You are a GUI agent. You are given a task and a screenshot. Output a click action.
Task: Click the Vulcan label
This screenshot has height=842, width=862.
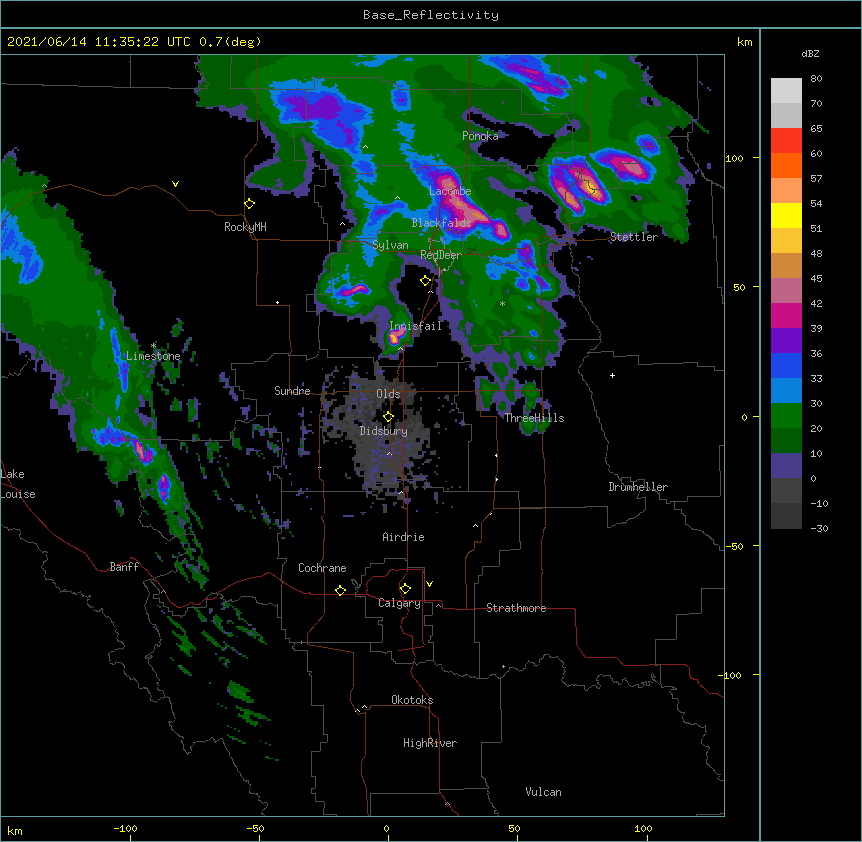pyautogui.click(x=543, y=792)
